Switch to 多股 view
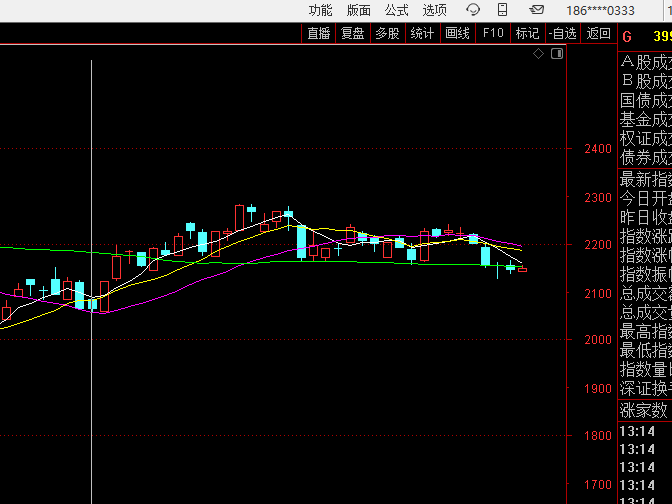The image size is (672, 504). [387, 33]
